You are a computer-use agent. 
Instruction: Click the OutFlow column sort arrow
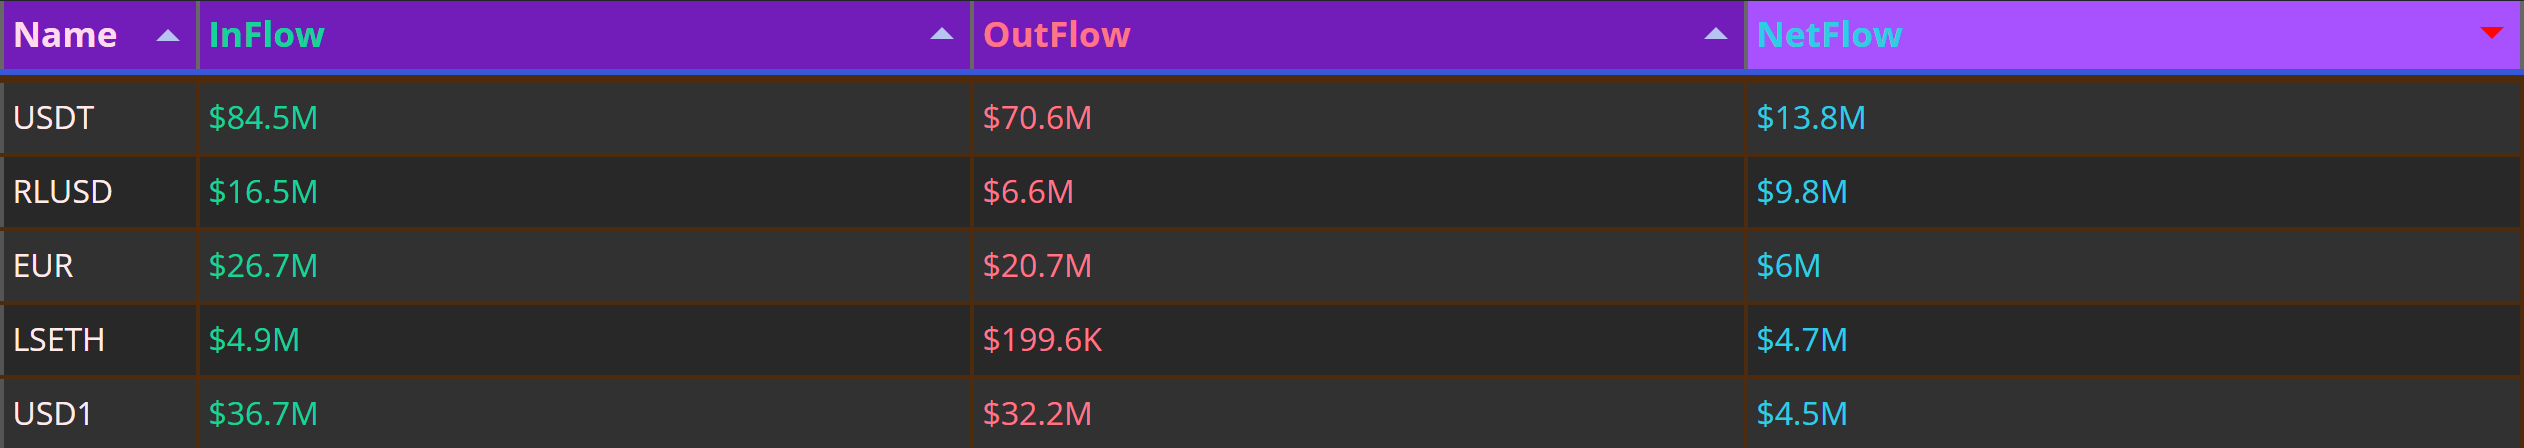(1716, 34)
